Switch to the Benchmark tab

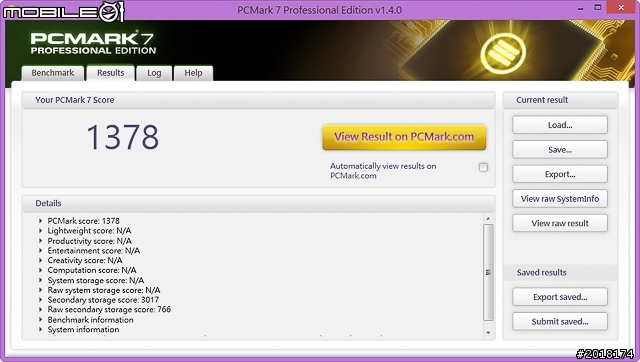(53, 73)
